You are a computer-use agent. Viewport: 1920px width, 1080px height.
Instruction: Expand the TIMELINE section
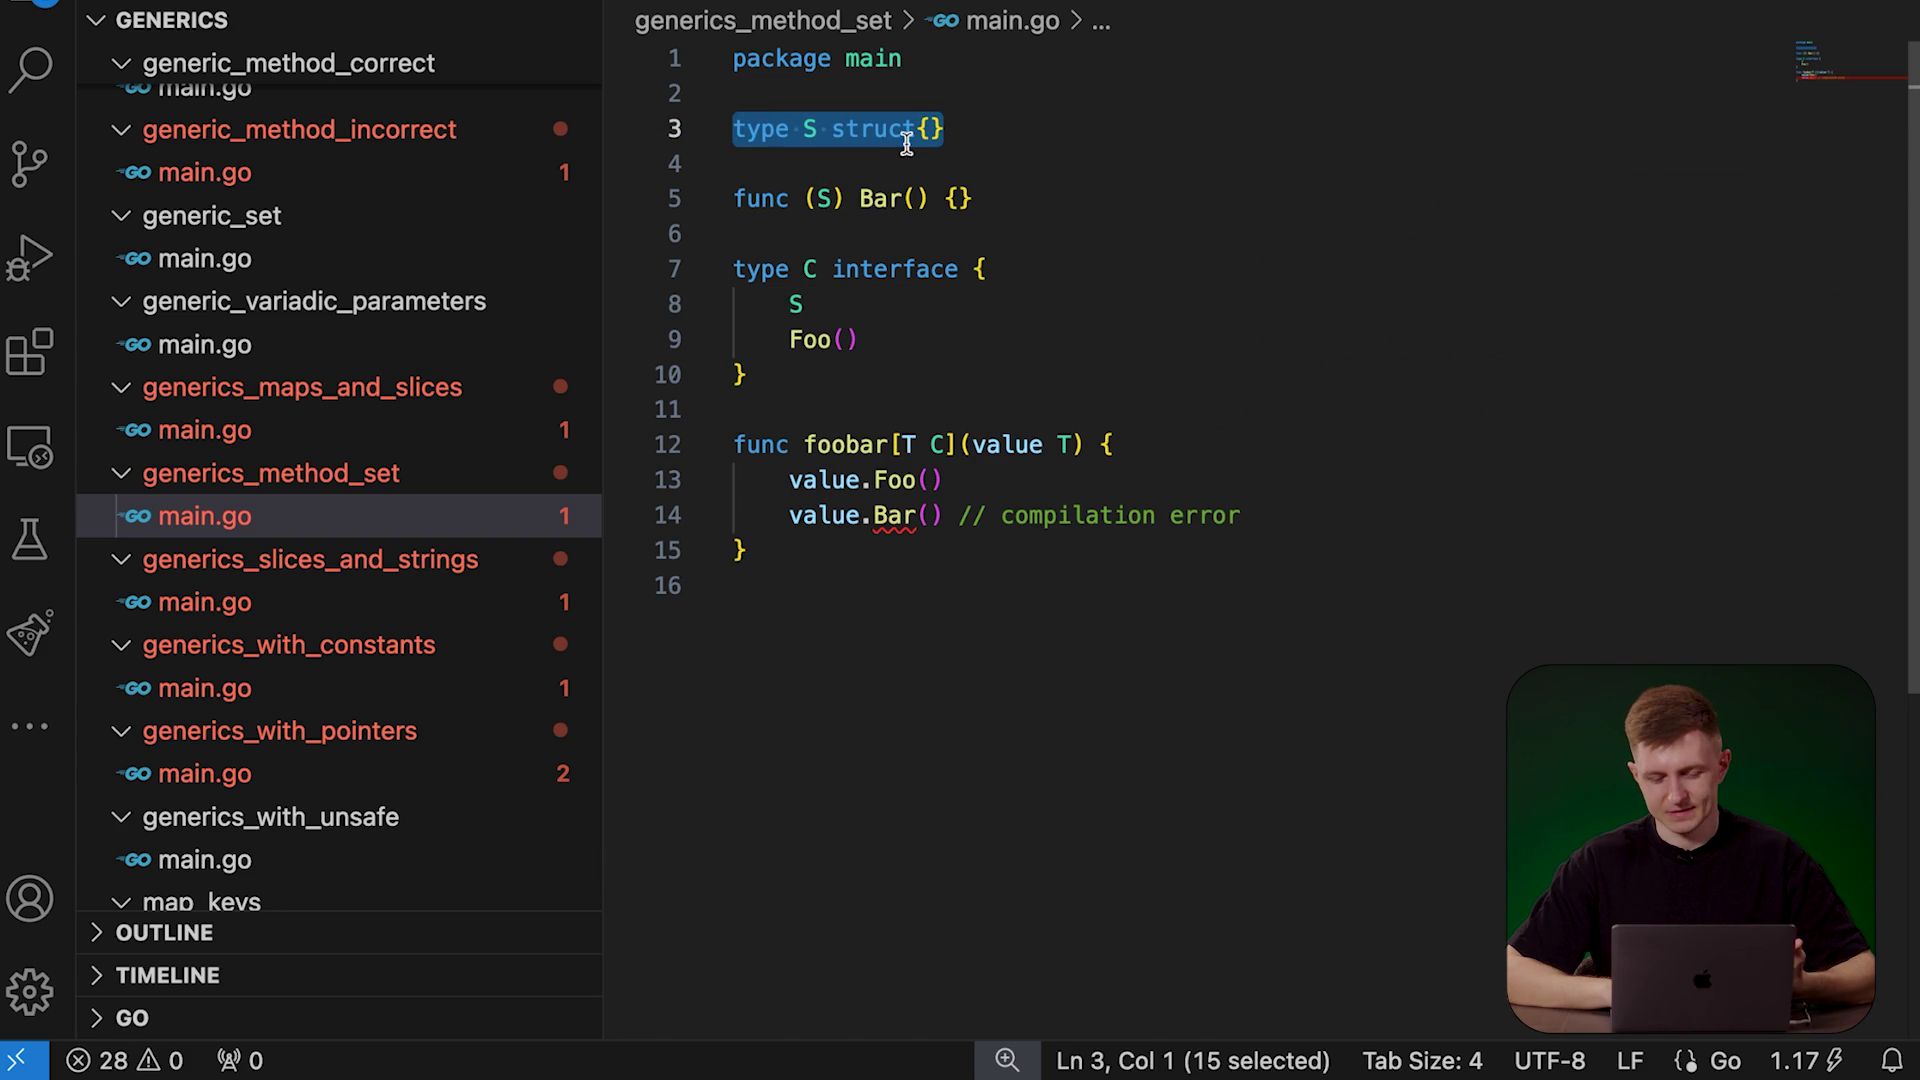(167, 975)
